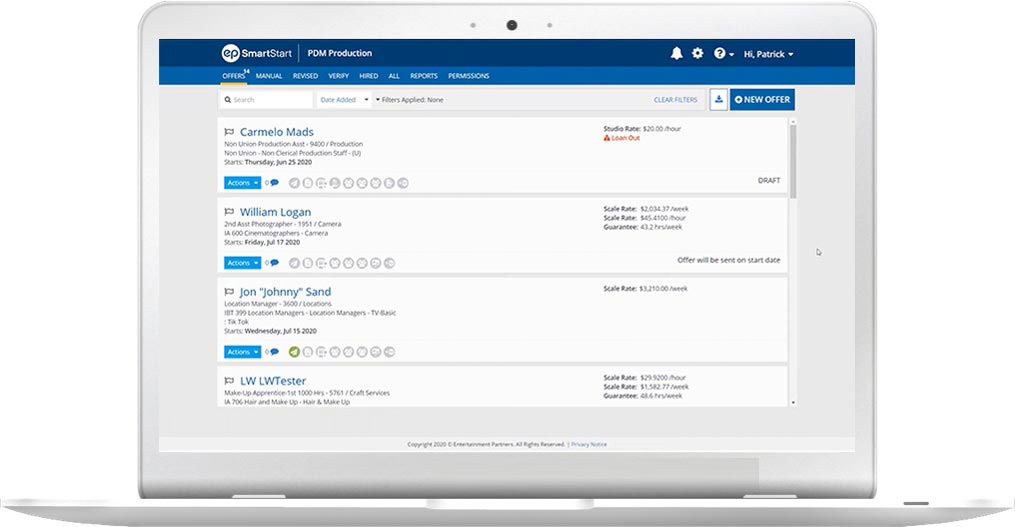This screenshot has width=1015, height=527.
Task: Toggle the flag next to Jon "Johnny" Sand
Action: pyautogui.click(x=229, y=292)
